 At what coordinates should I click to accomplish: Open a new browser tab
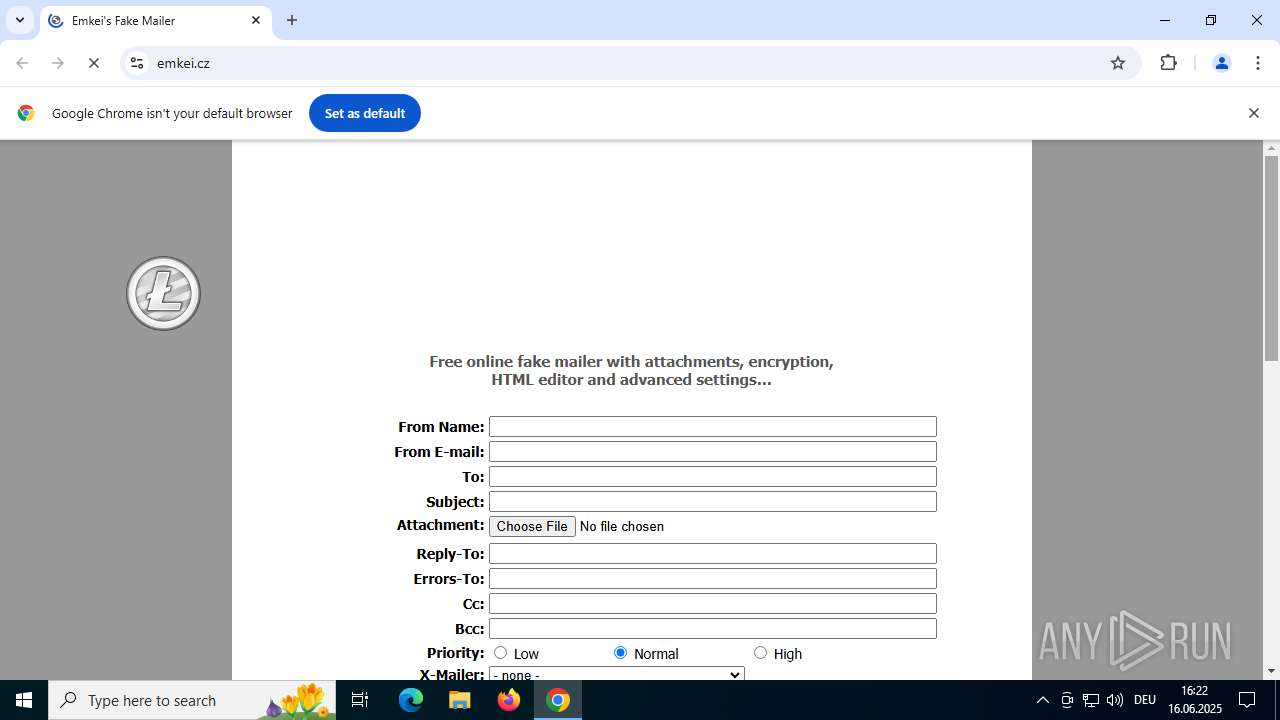point(292,20)
